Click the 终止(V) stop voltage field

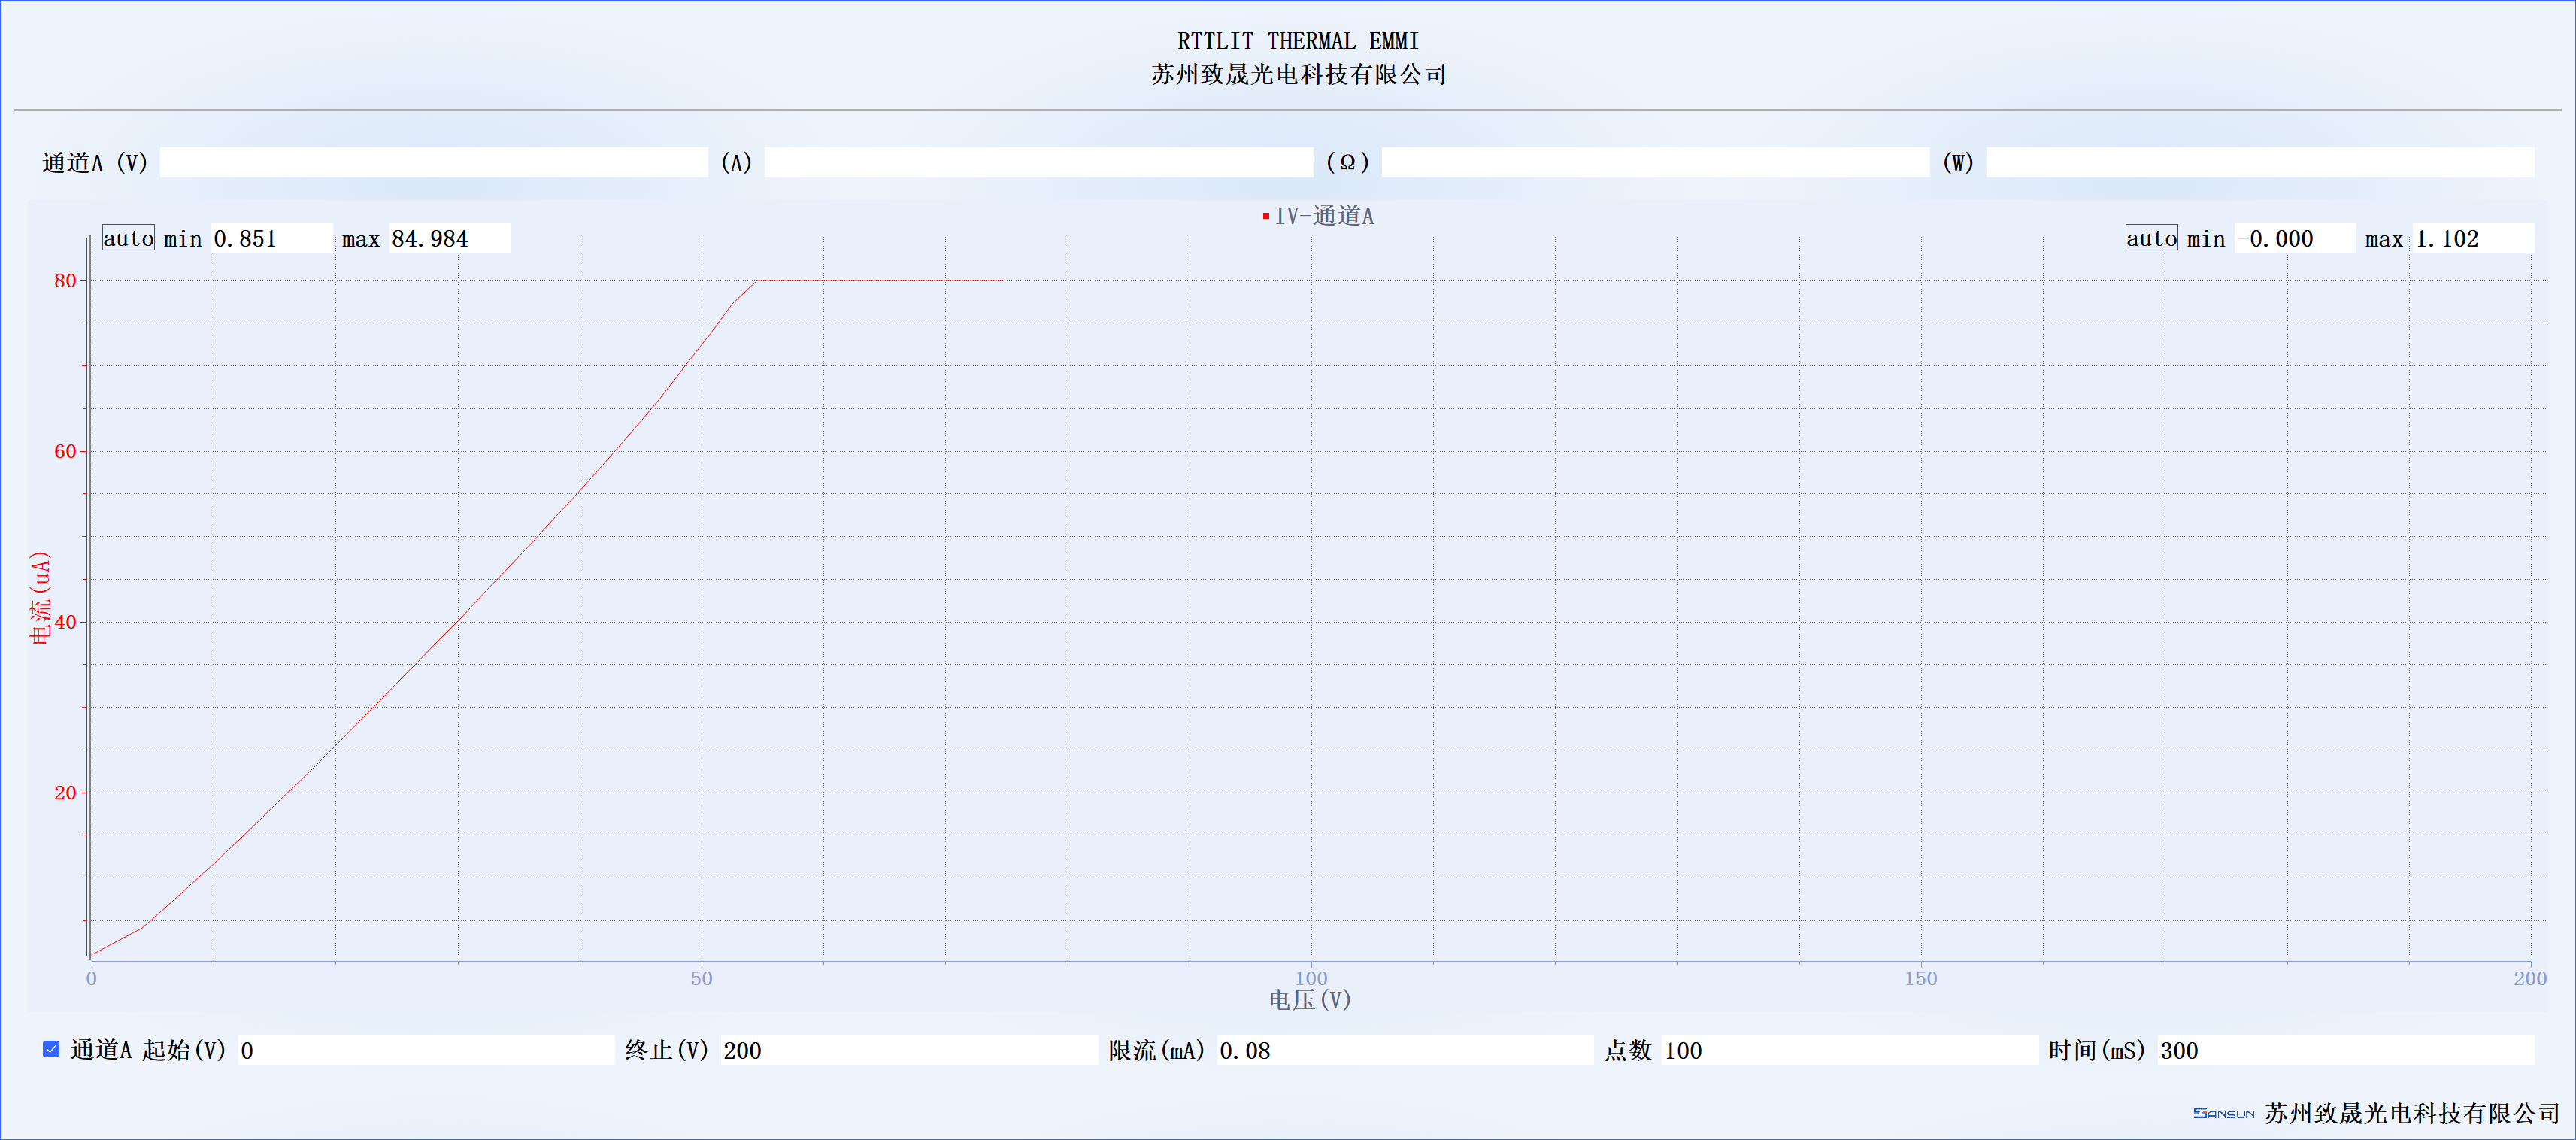(908, 1050)
